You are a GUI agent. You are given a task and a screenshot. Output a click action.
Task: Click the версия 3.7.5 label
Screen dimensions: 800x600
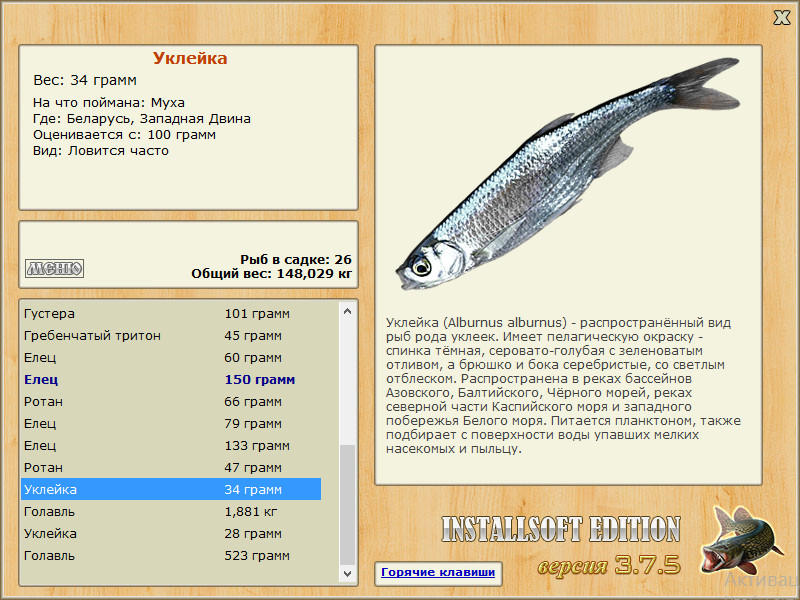point(609,565)
